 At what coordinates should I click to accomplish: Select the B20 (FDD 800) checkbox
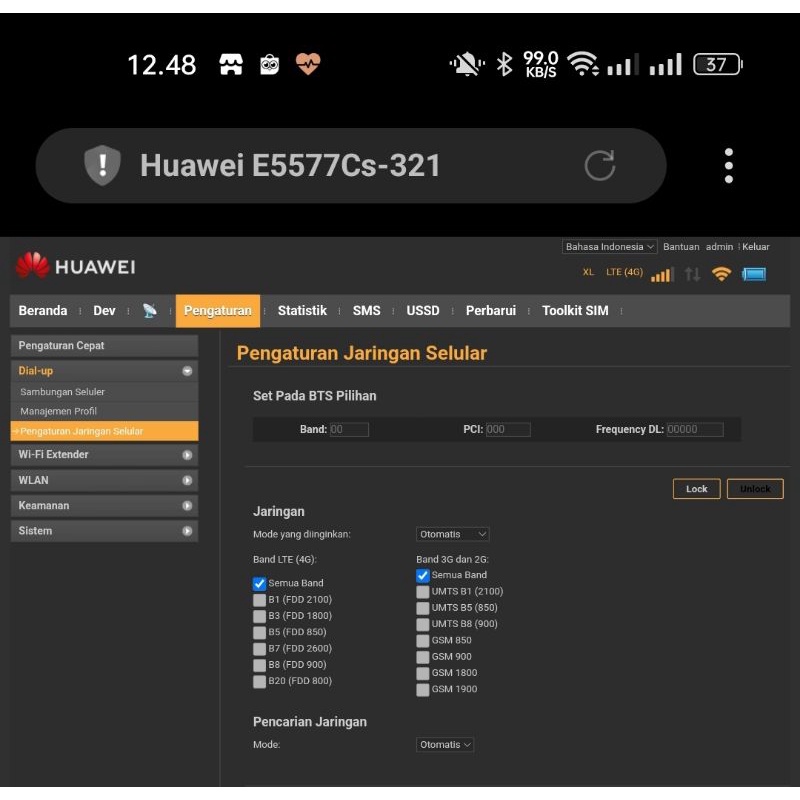click(x=259, y=681)
